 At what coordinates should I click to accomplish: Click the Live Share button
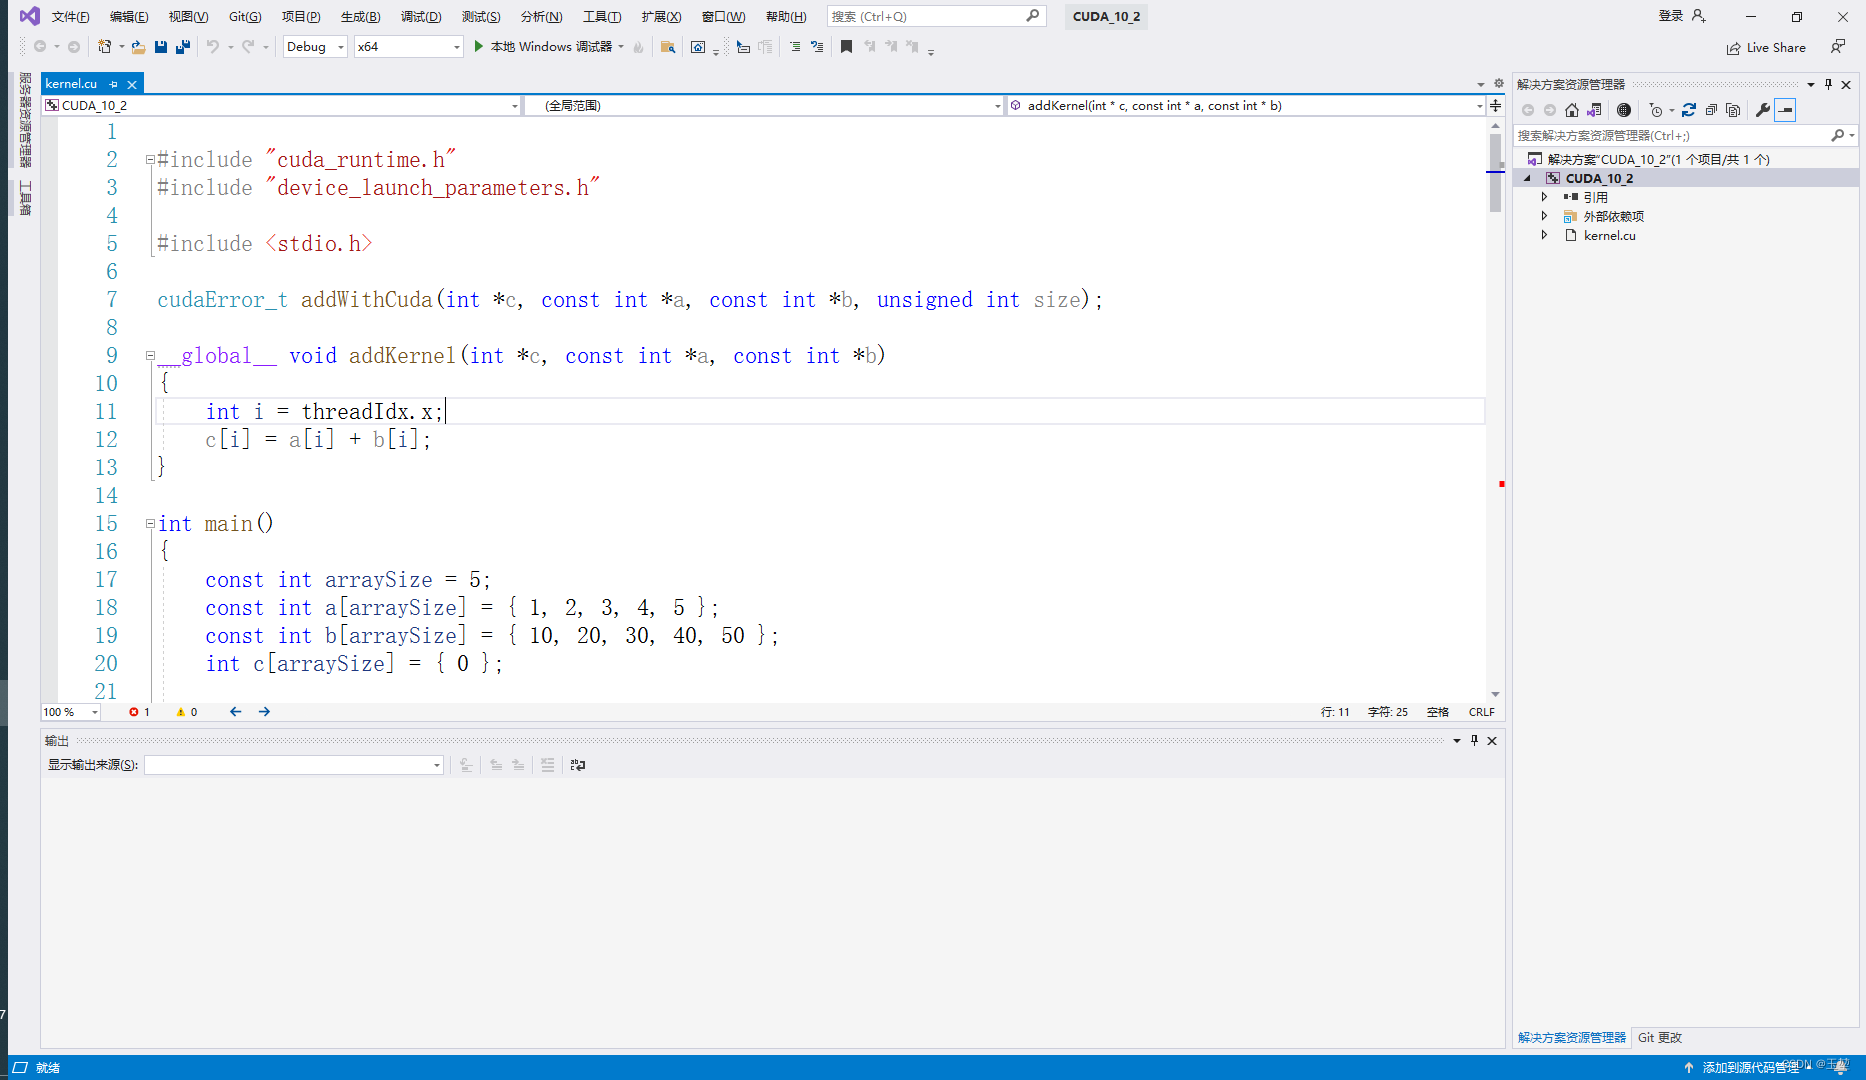1766,47
